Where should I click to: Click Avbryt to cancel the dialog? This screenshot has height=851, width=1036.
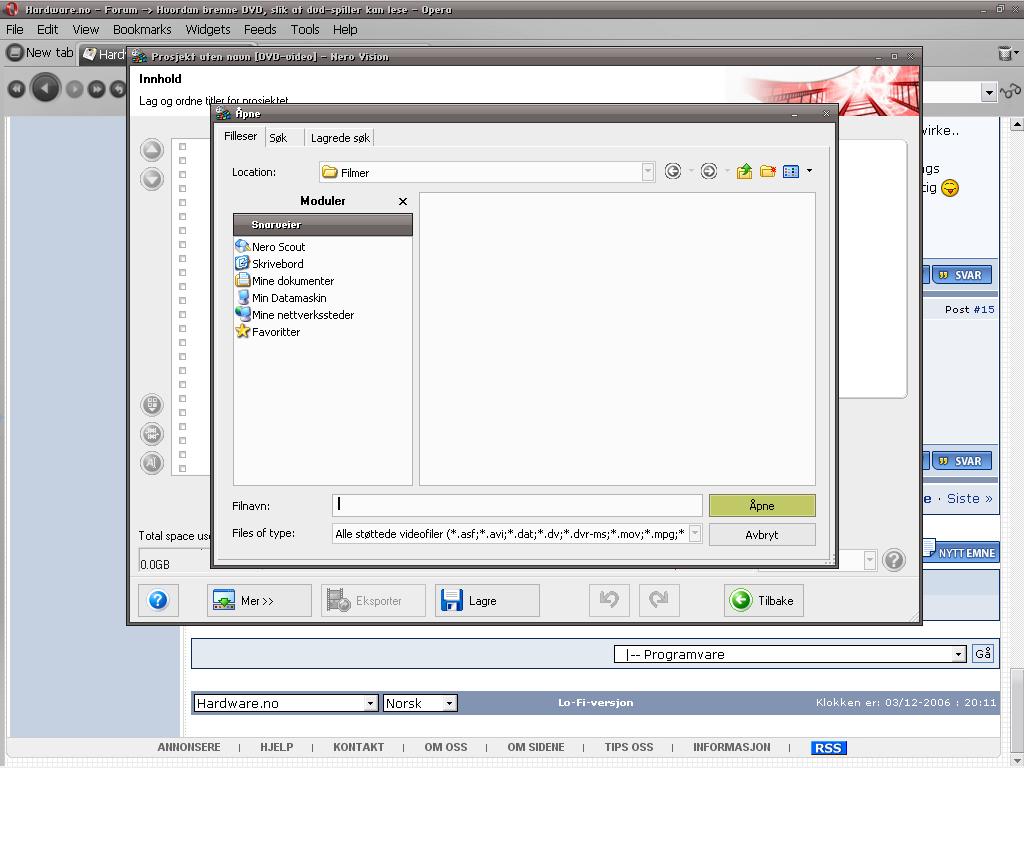coord(762,535)
